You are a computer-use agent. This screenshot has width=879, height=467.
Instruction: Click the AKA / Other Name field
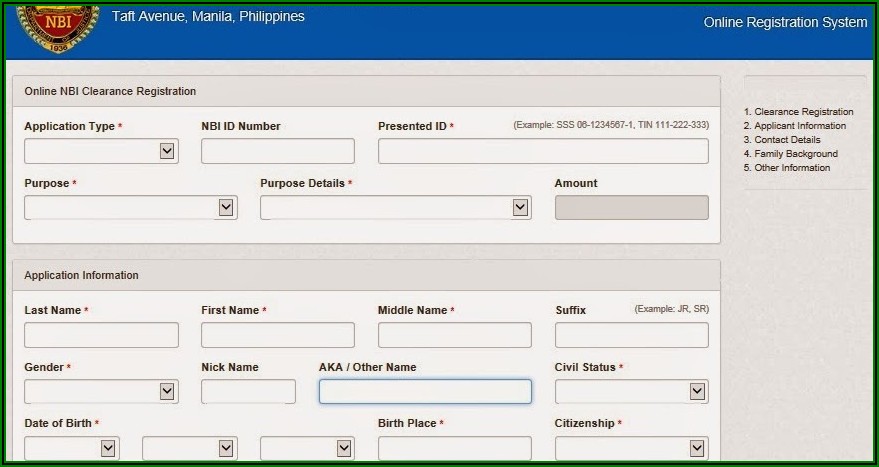(x=425, y=391)
